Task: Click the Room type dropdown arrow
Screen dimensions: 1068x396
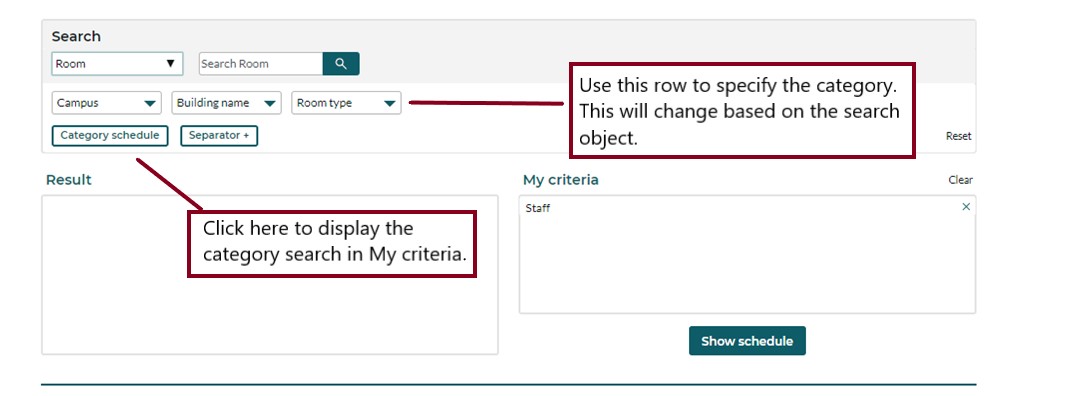Action: 390,104
